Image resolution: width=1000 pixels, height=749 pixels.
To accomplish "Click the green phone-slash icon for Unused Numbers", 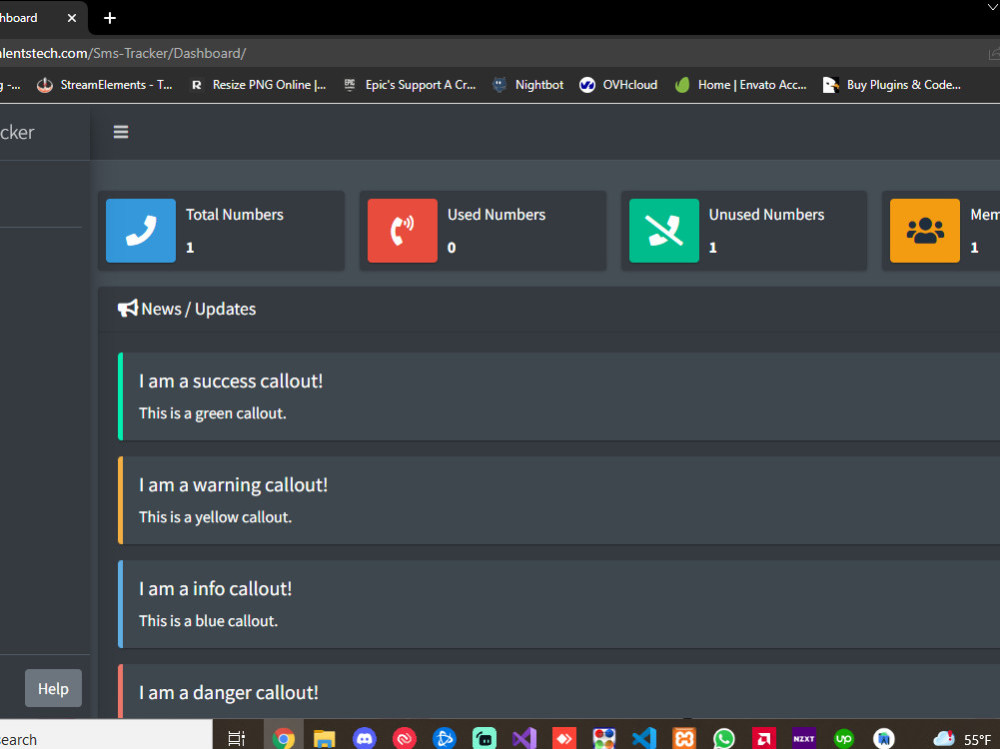I will point(664,230).
